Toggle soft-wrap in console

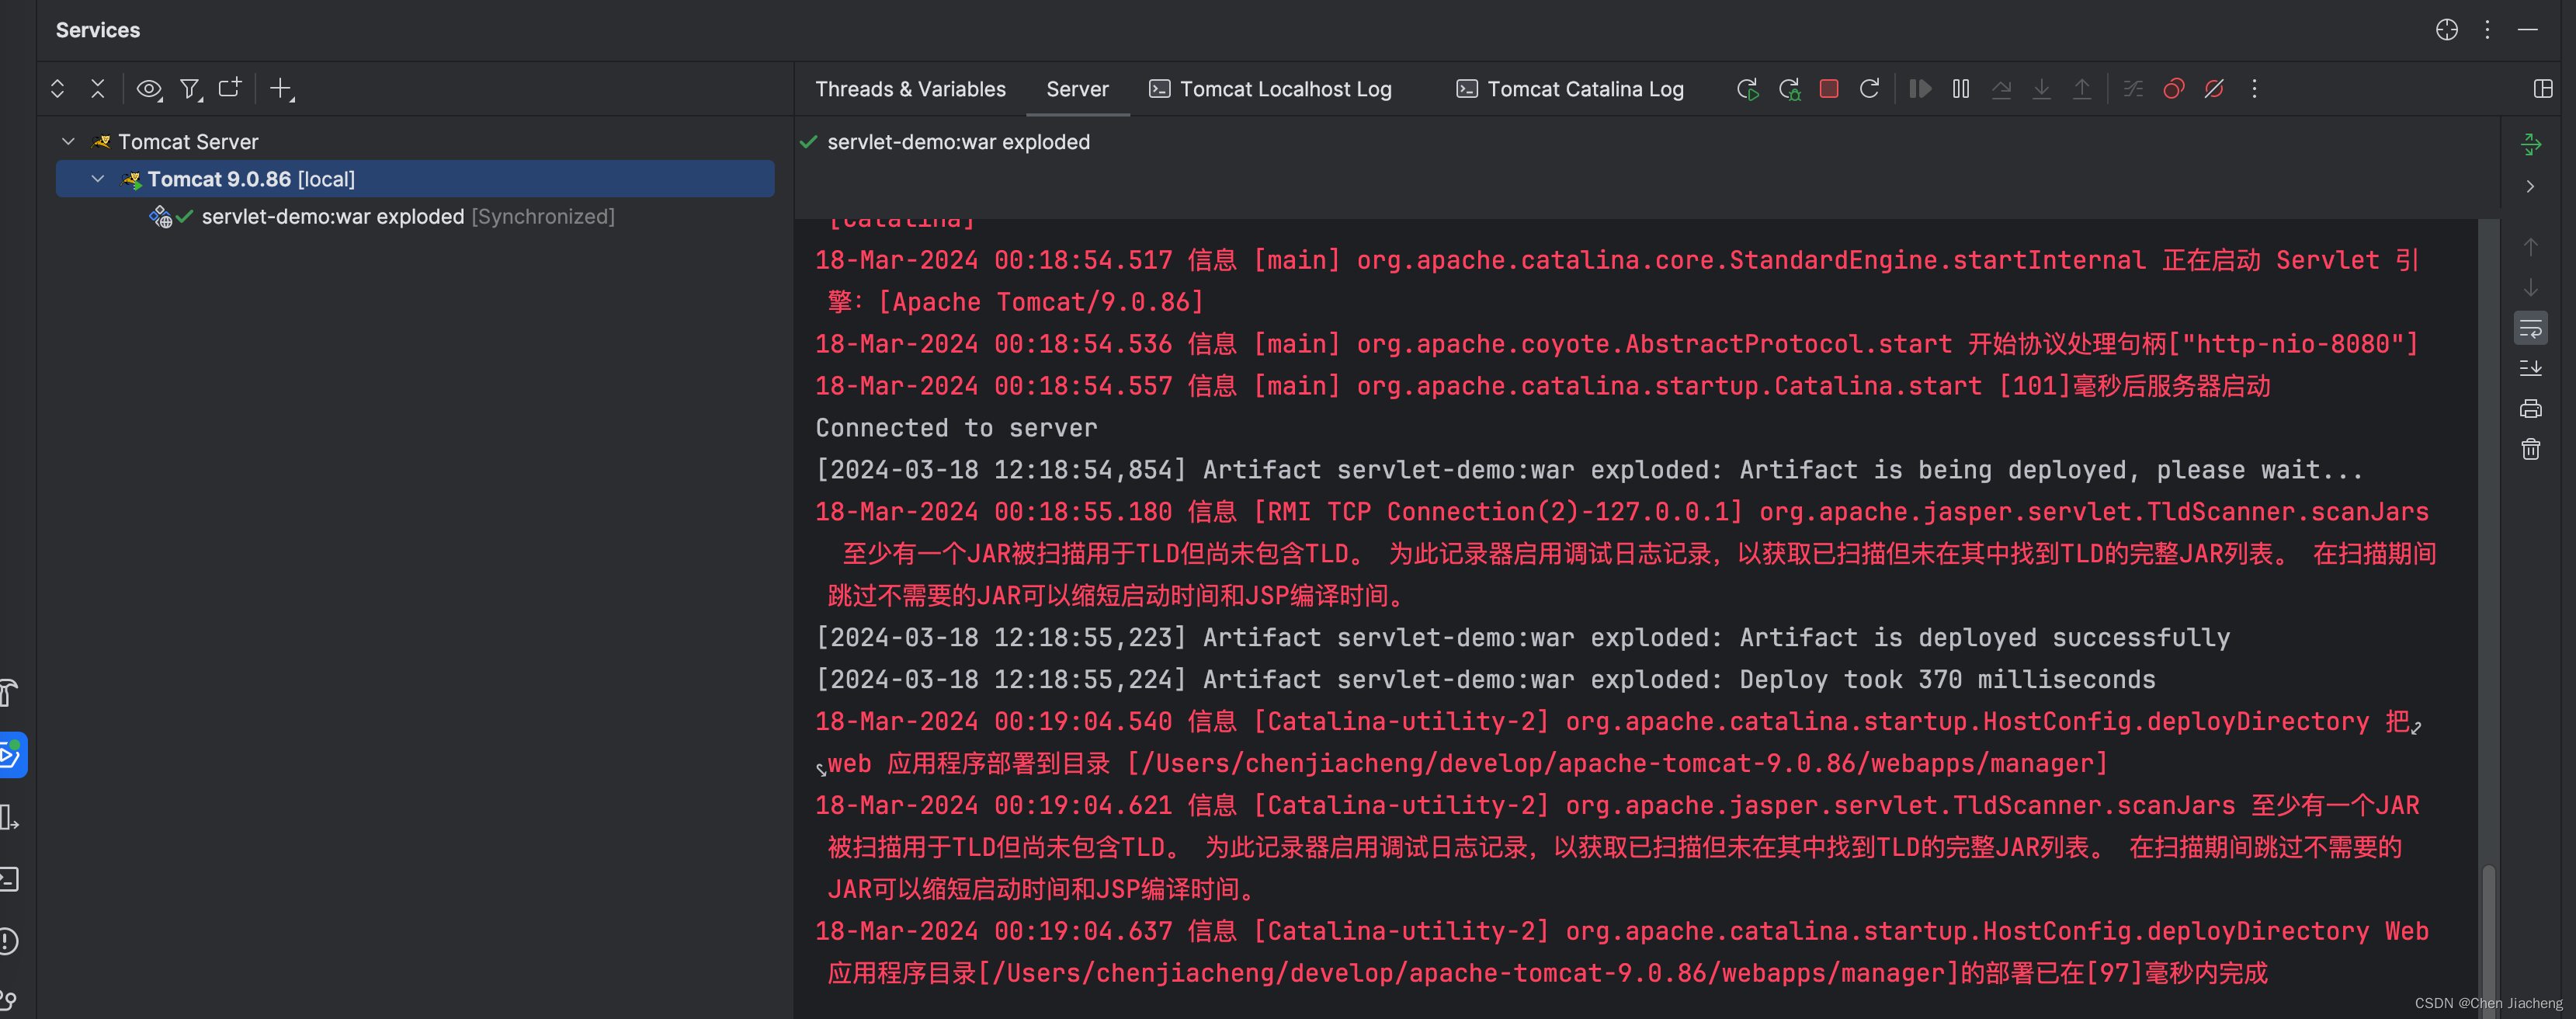(x=2530, y=328)
